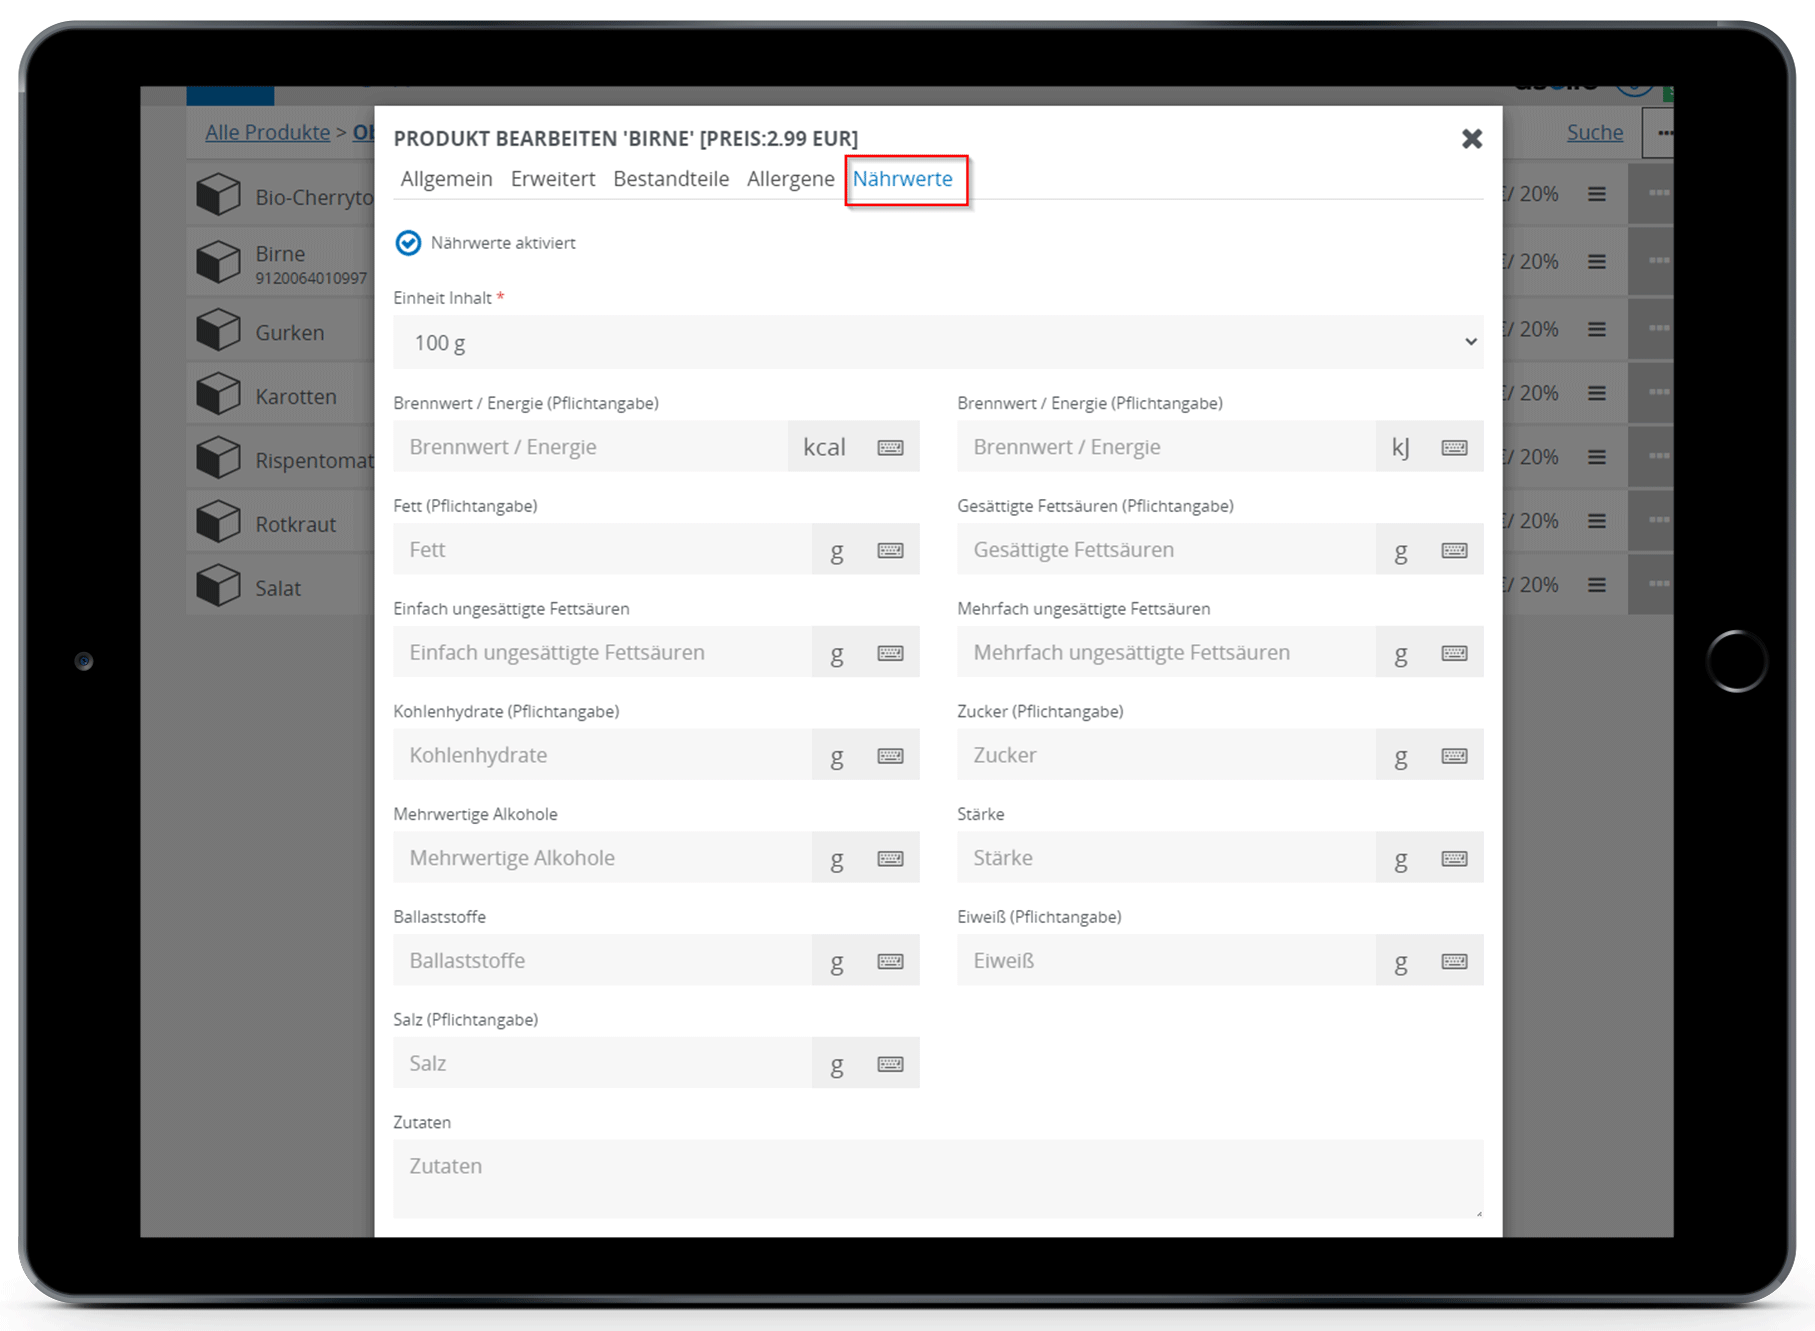Viewport: 1815px width, 1331px height.
Task: Open keypad icon for Salz field
Action: pyautogui.click(x=890, y=1064)
